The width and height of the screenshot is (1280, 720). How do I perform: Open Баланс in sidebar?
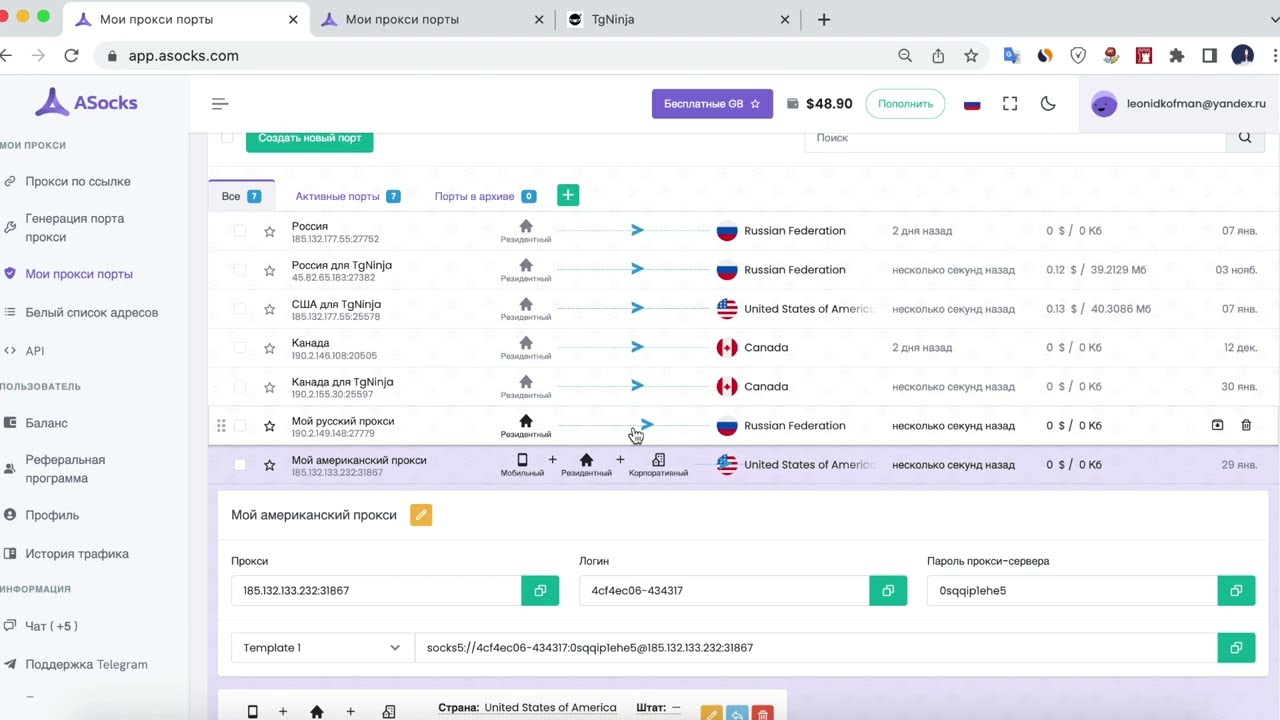coord(47,423)
